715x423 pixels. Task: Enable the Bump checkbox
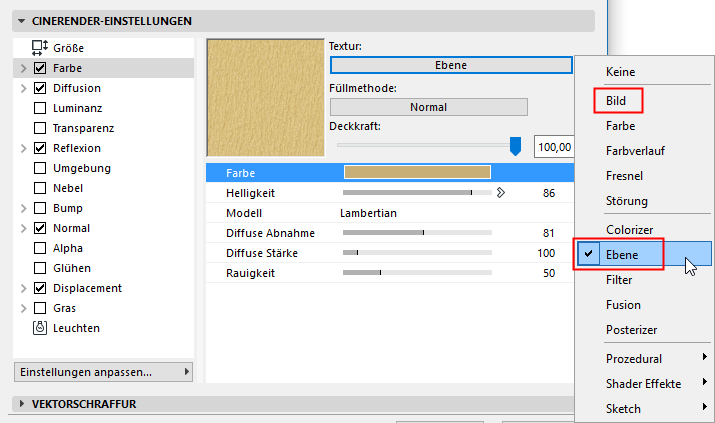click(40, 208)
